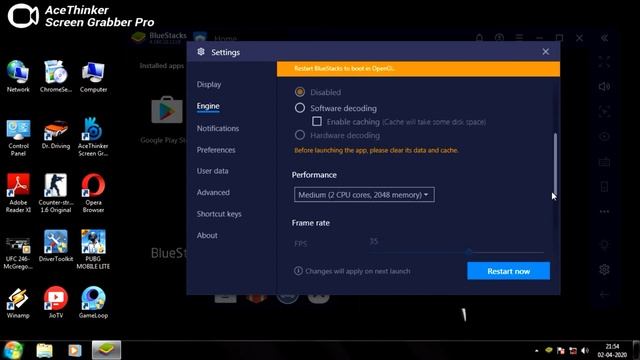Collapse BlueStacks side toolbar with double chevron
The image size is (640, 360).
point(604,38)
